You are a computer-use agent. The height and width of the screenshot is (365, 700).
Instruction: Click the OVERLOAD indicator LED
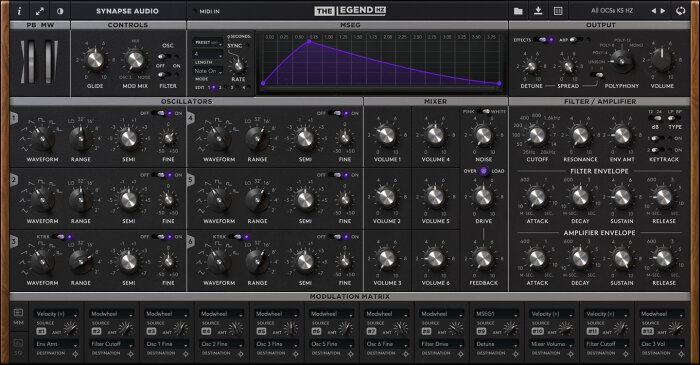click(x=484, y=171)
